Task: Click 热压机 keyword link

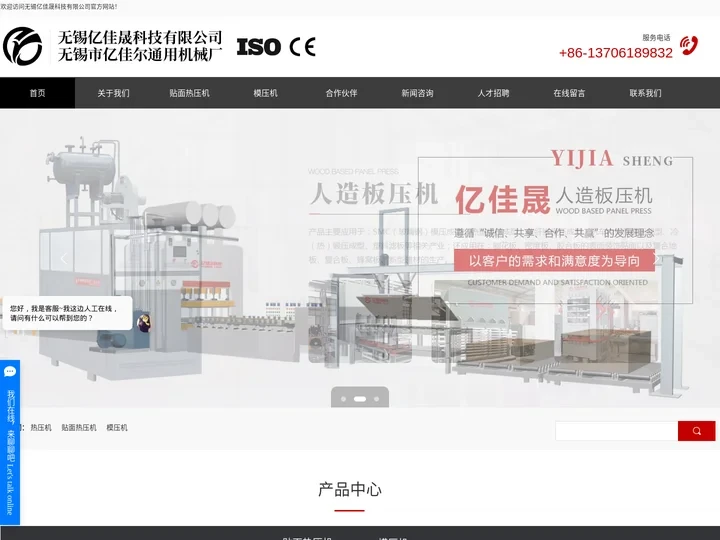Action: pyautogui.click(x=41, y=428)
